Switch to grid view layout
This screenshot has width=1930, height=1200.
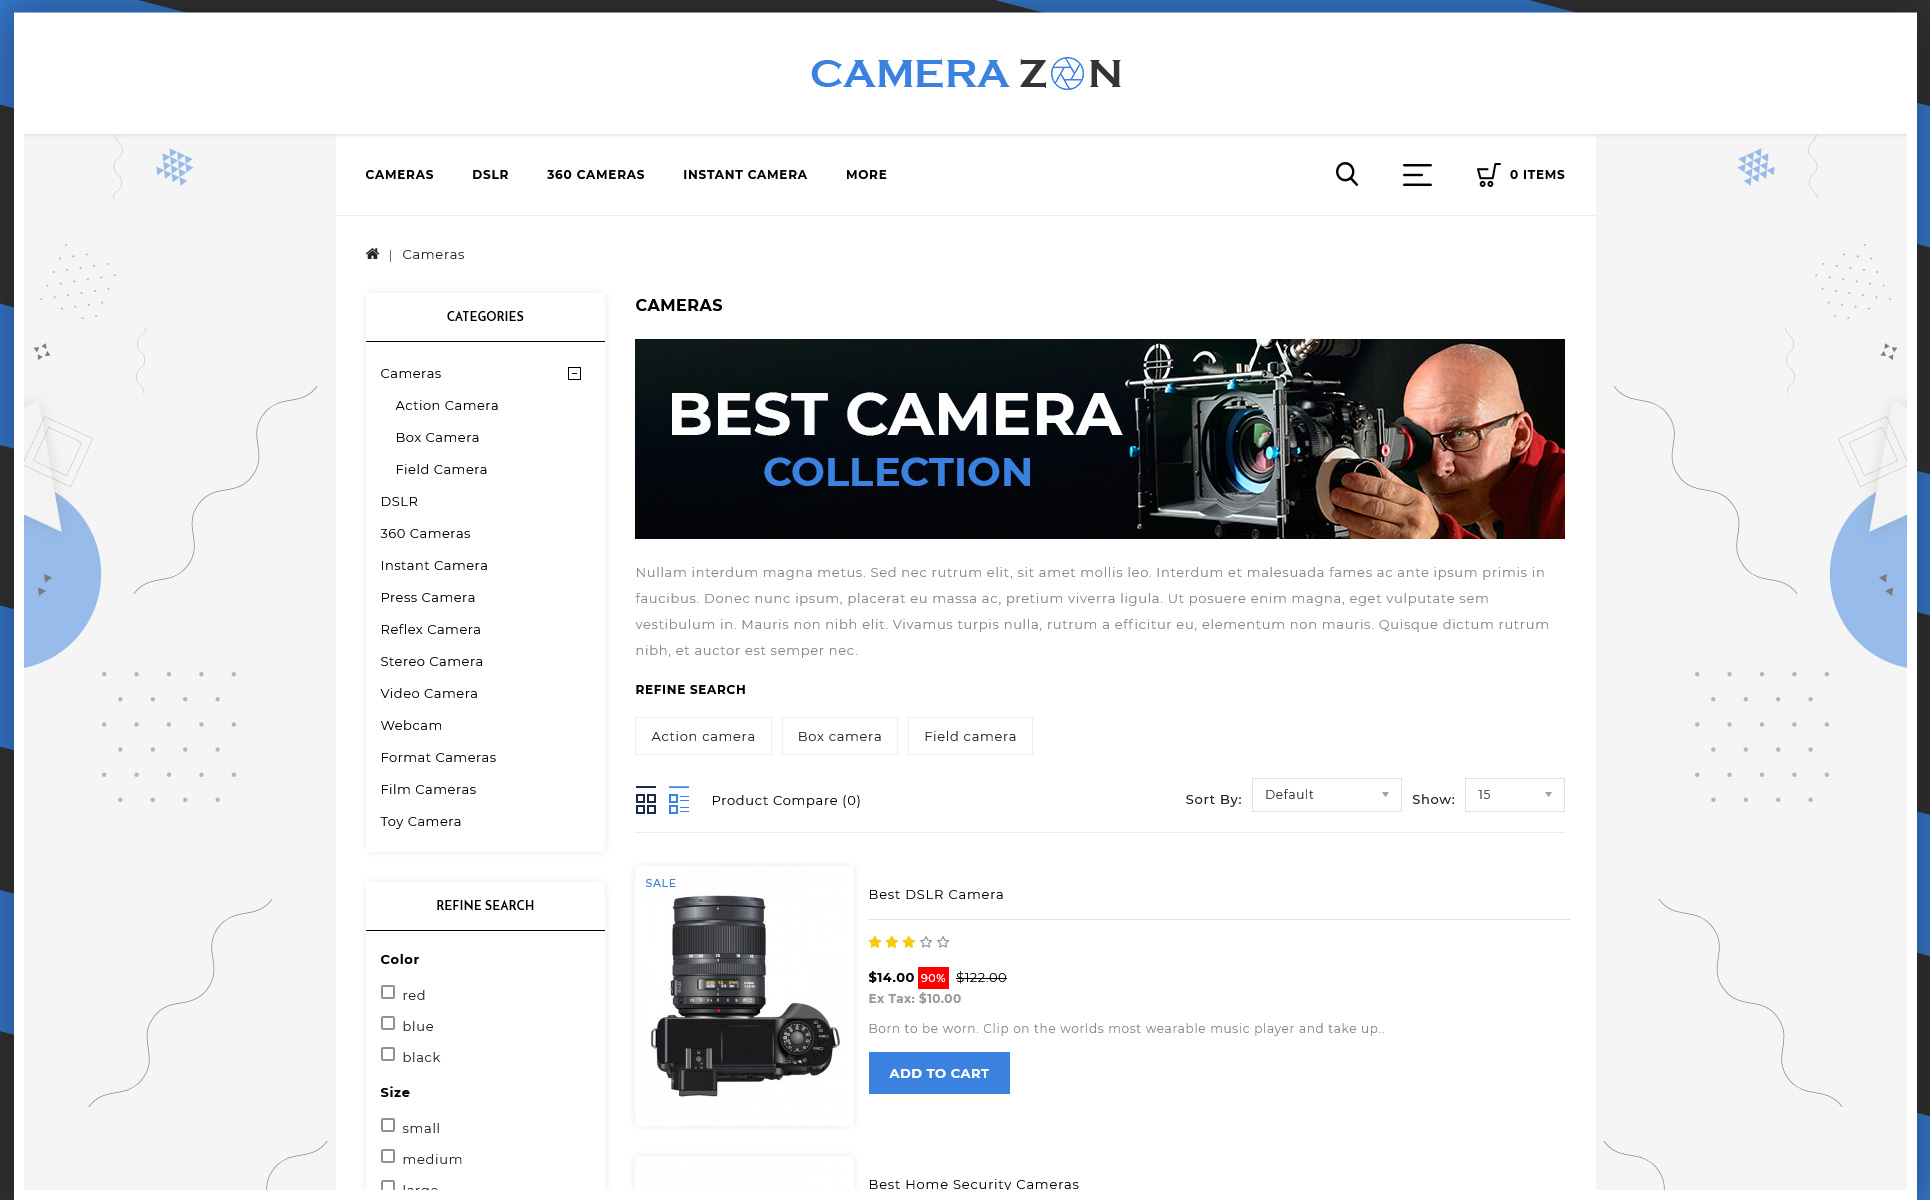click(x=646, y=800)
